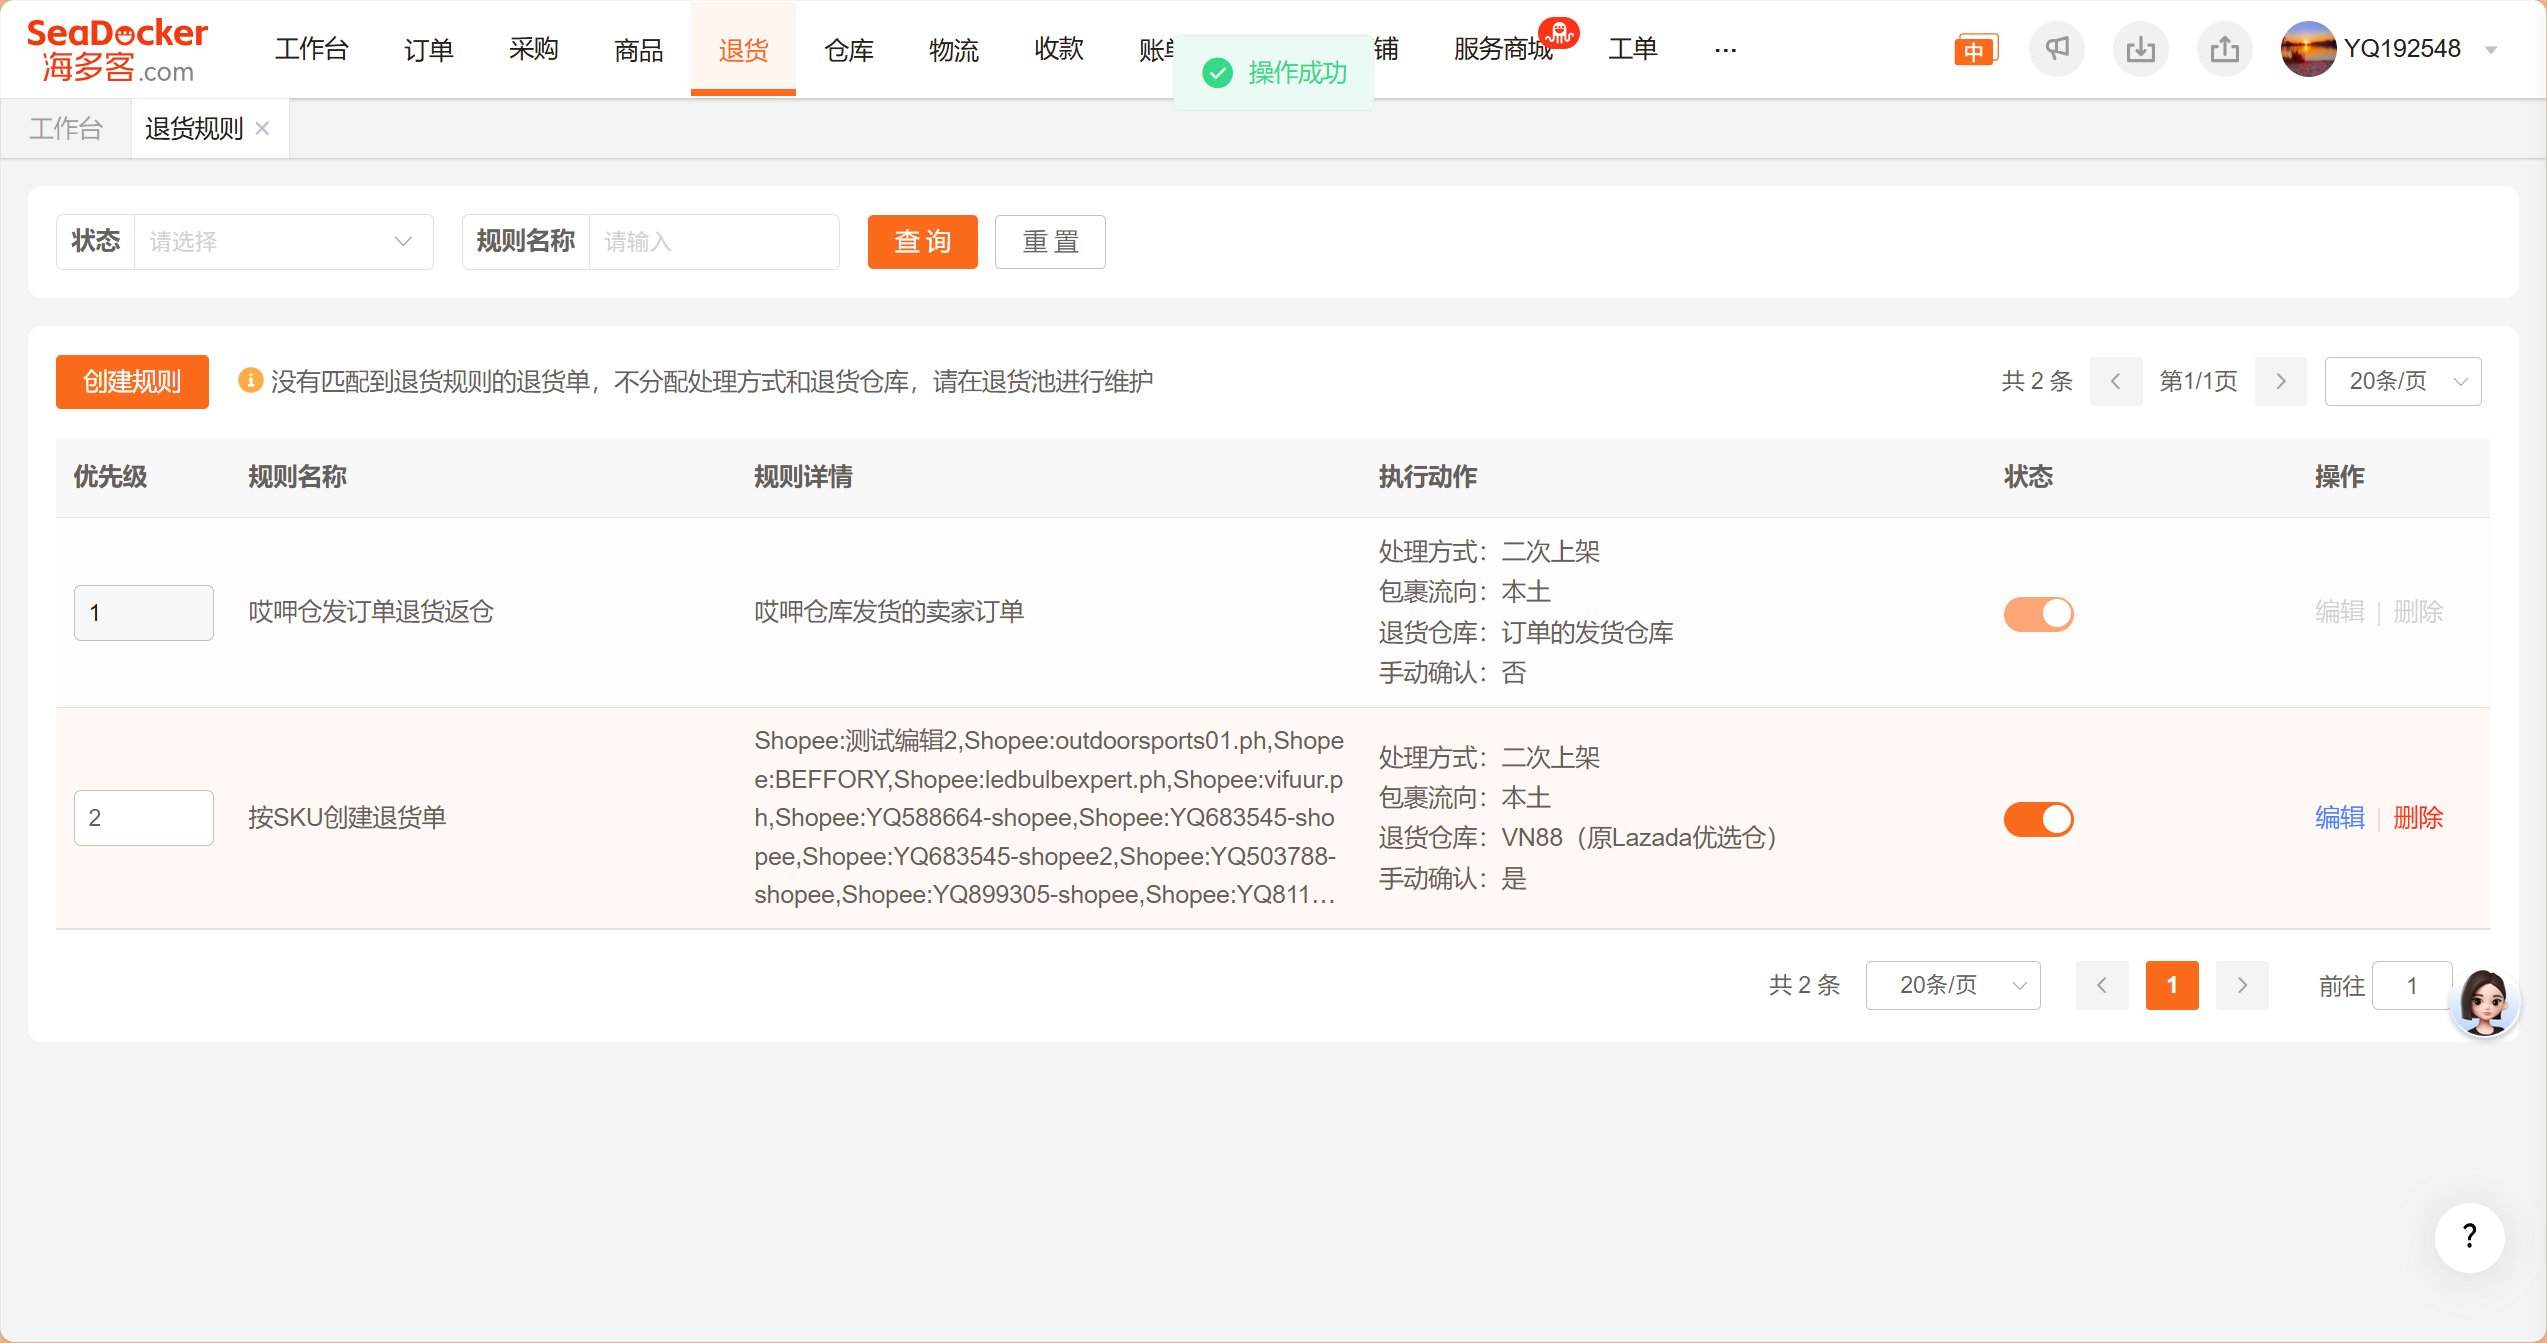Click the user profile avatar picture
Image resolution: width=2547 pixels, height=1343 pixels.
point(2308,49)
